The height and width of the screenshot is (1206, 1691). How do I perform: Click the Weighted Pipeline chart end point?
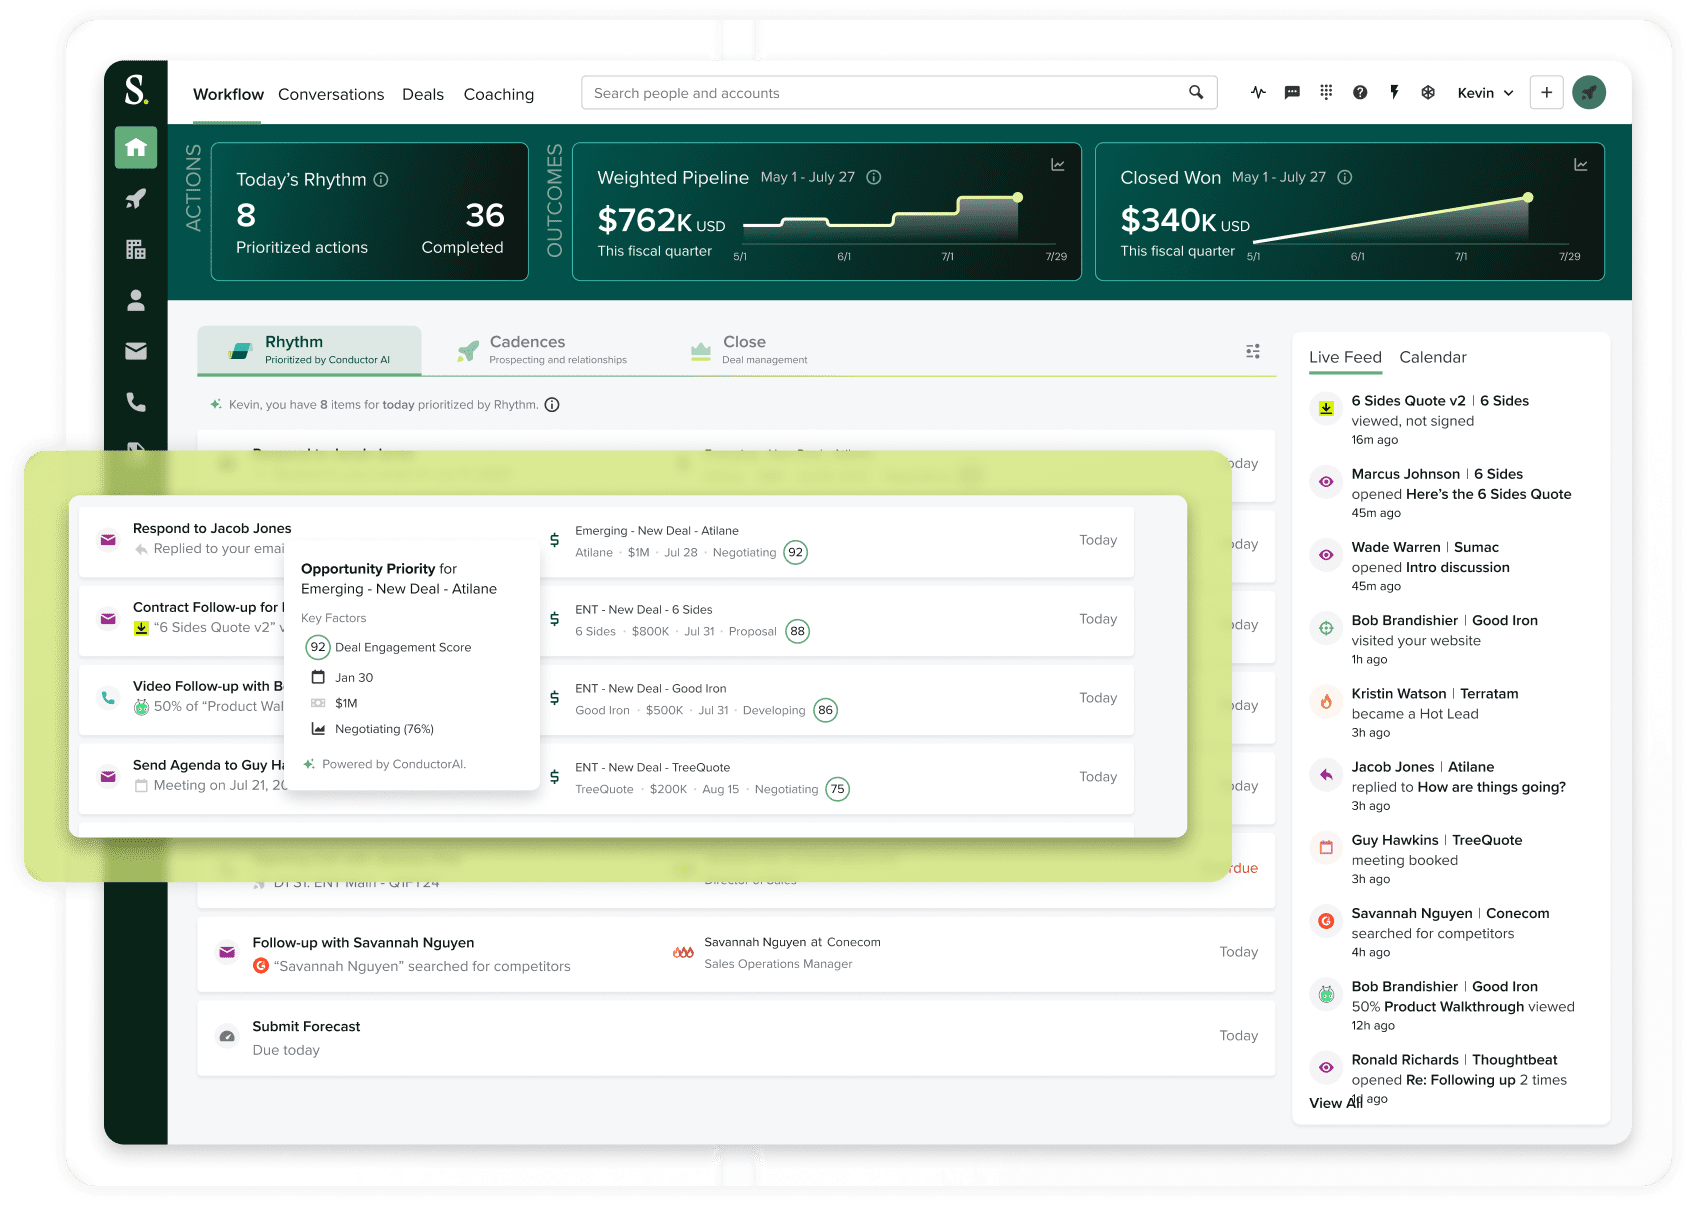click(x=1018, y=198)
